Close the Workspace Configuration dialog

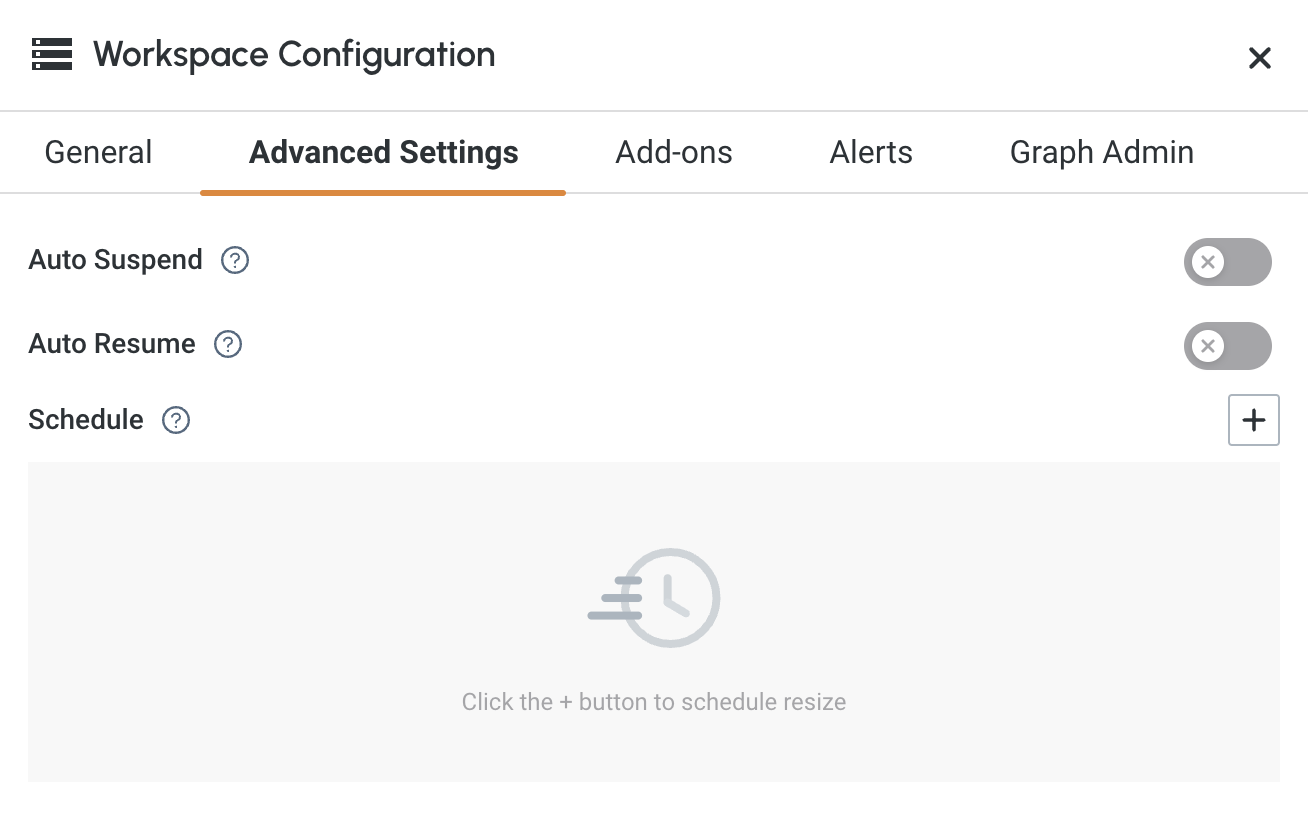(1259, 58)
